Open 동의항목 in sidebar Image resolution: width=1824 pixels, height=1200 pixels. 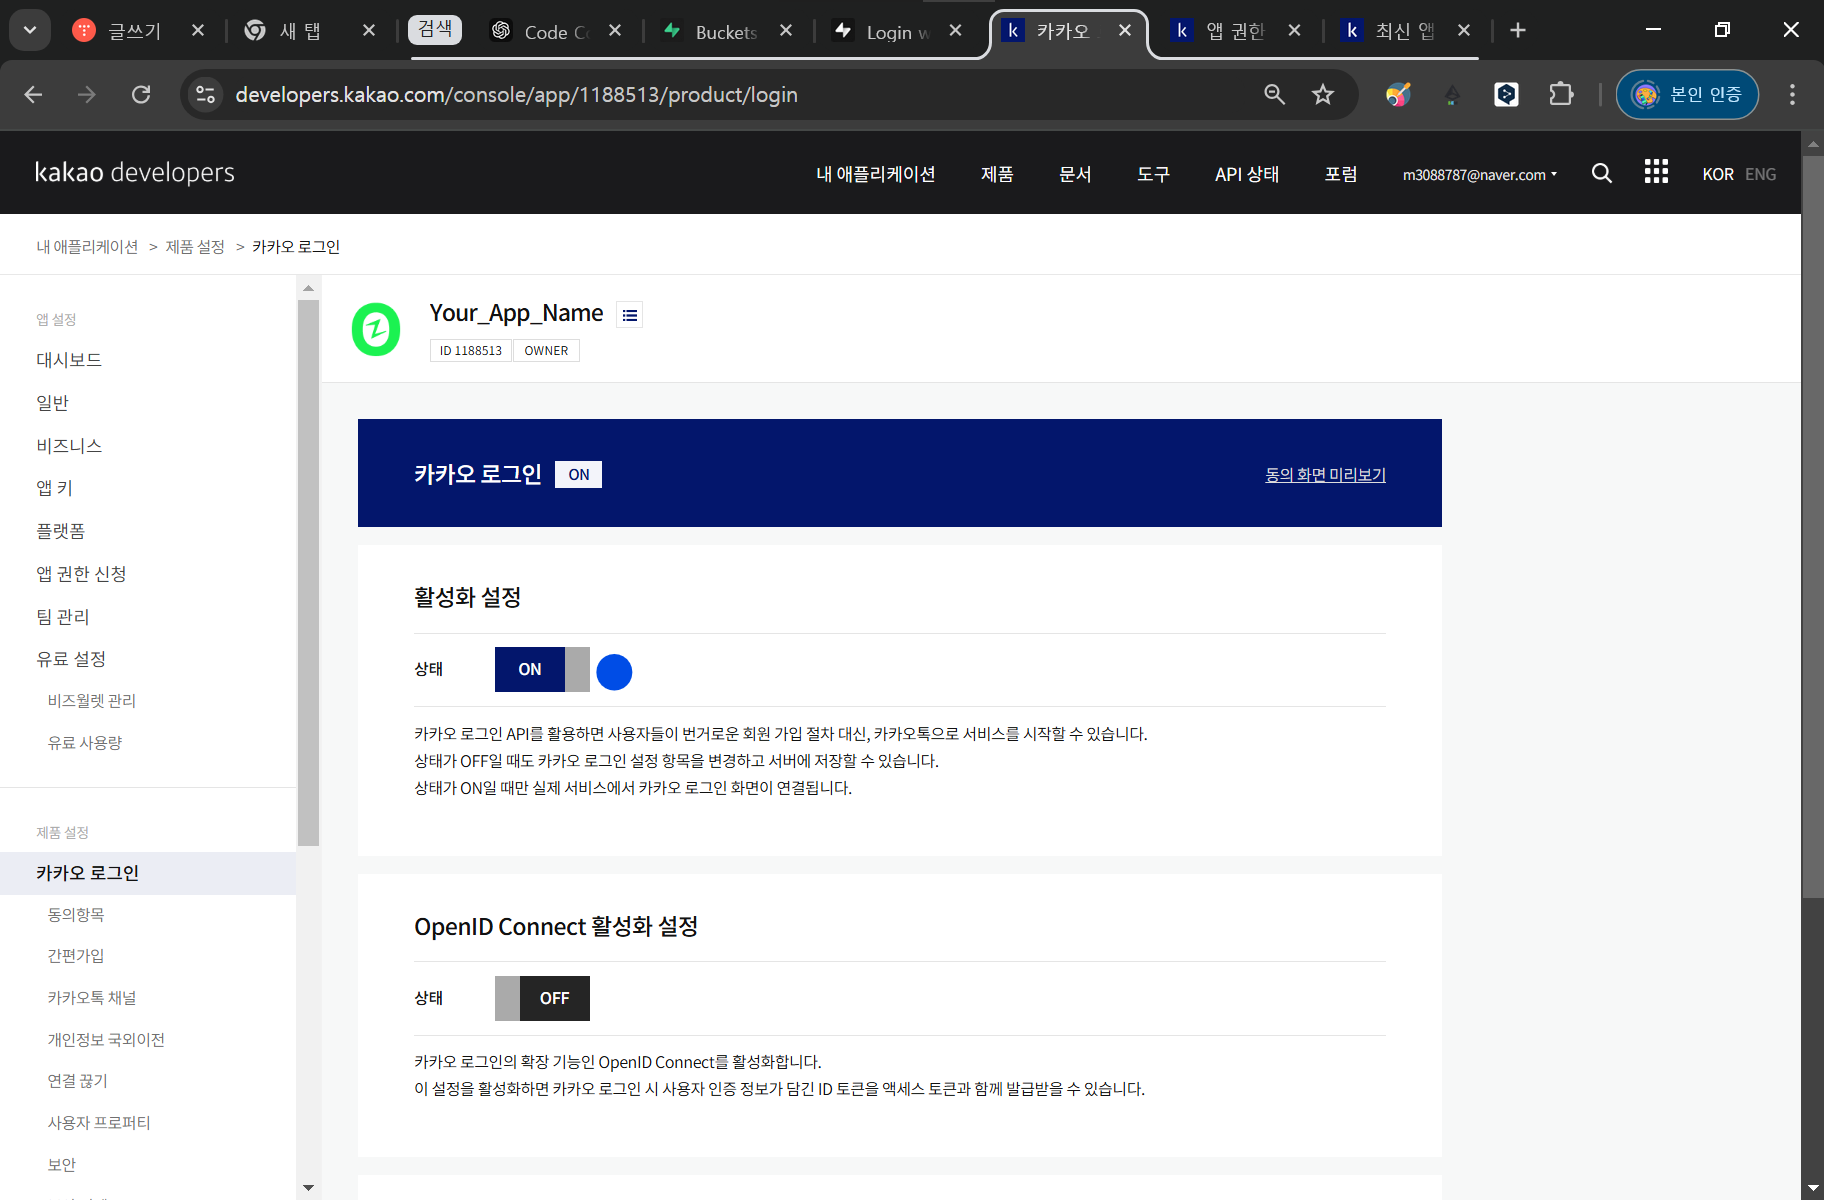[75, 915]
